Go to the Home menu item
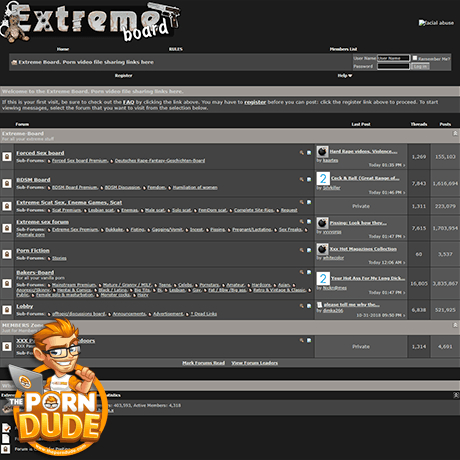460x460 pixels. pos(63,49)
